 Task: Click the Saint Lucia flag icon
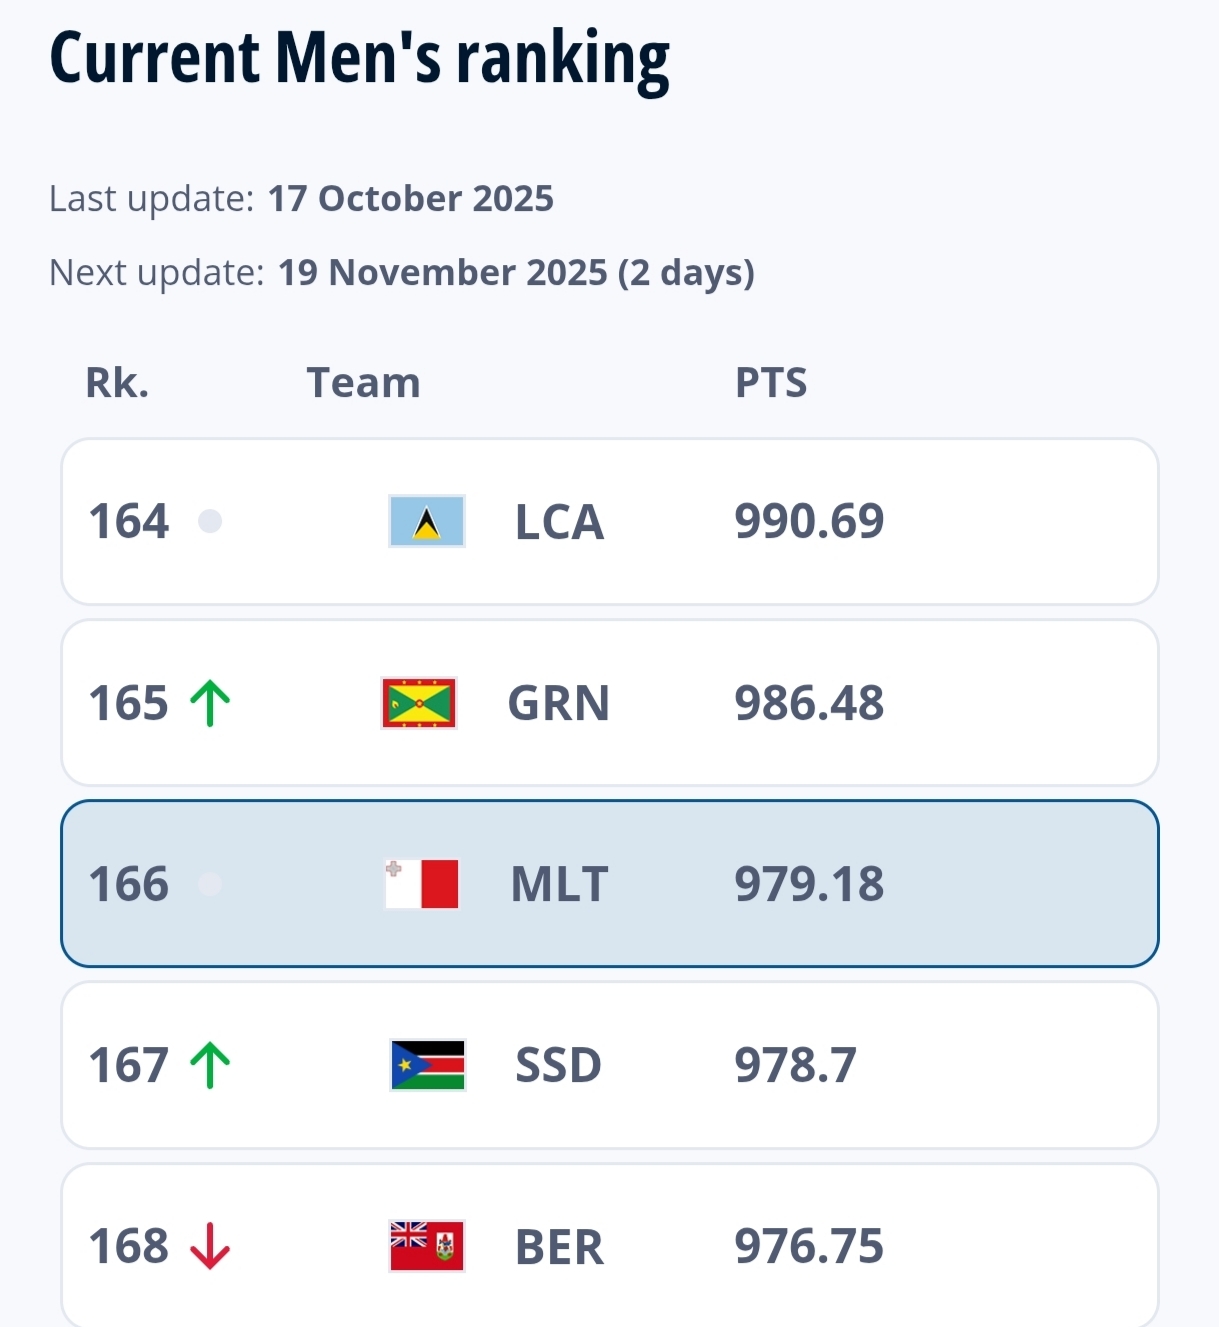(427, 521)
